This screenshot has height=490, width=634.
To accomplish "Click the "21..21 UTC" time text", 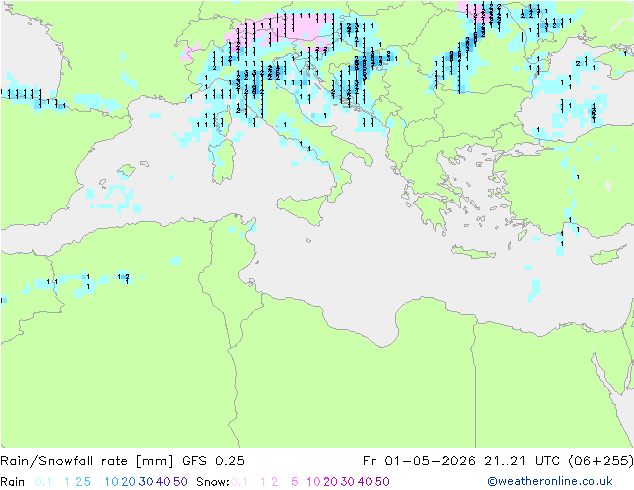I will [523, 461].
